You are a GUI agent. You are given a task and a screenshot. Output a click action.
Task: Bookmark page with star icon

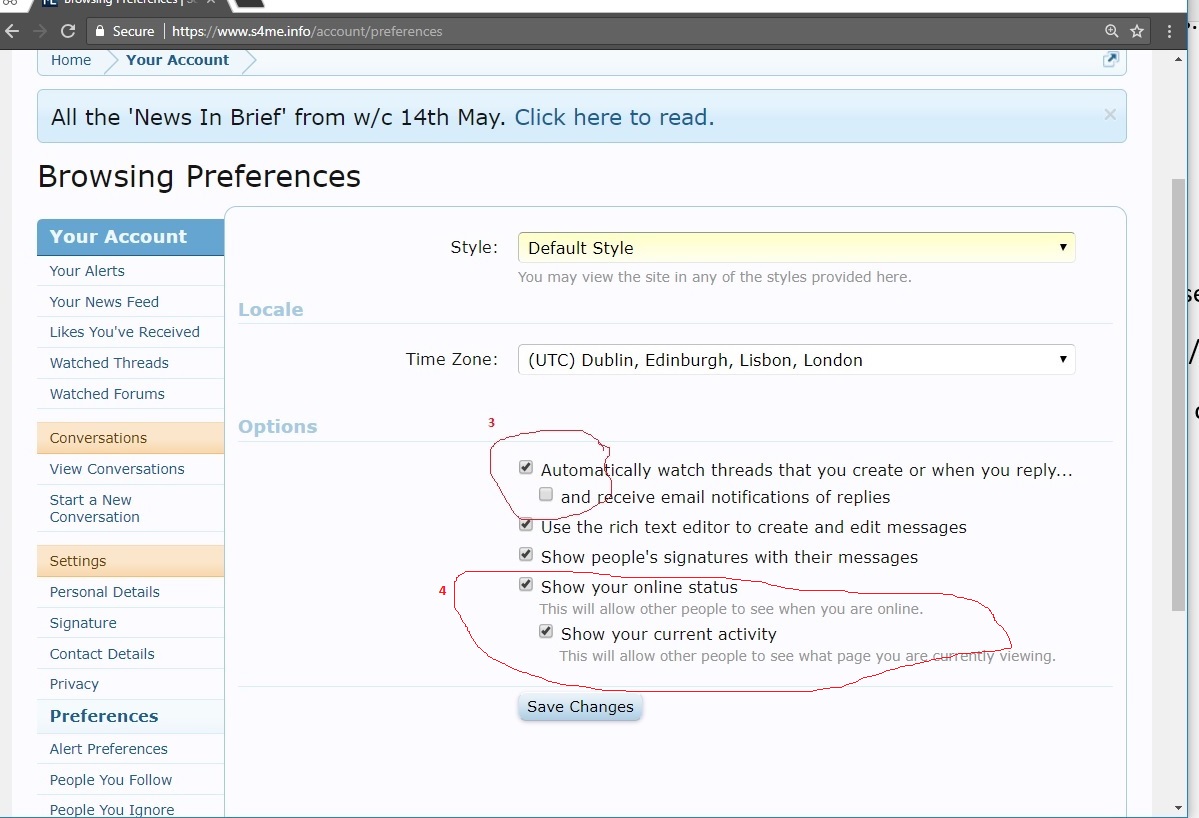(x=1137, y=31)
